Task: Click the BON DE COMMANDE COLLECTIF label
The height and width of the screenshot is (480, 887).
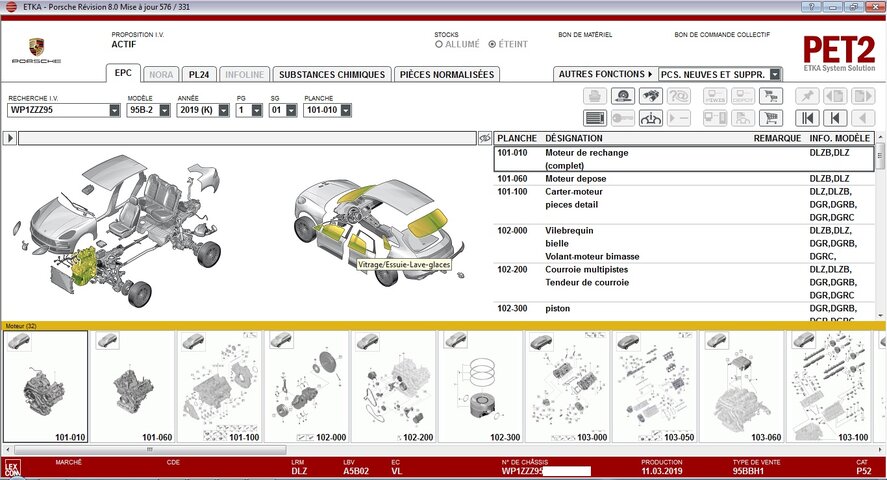Action: click(722, 34)
